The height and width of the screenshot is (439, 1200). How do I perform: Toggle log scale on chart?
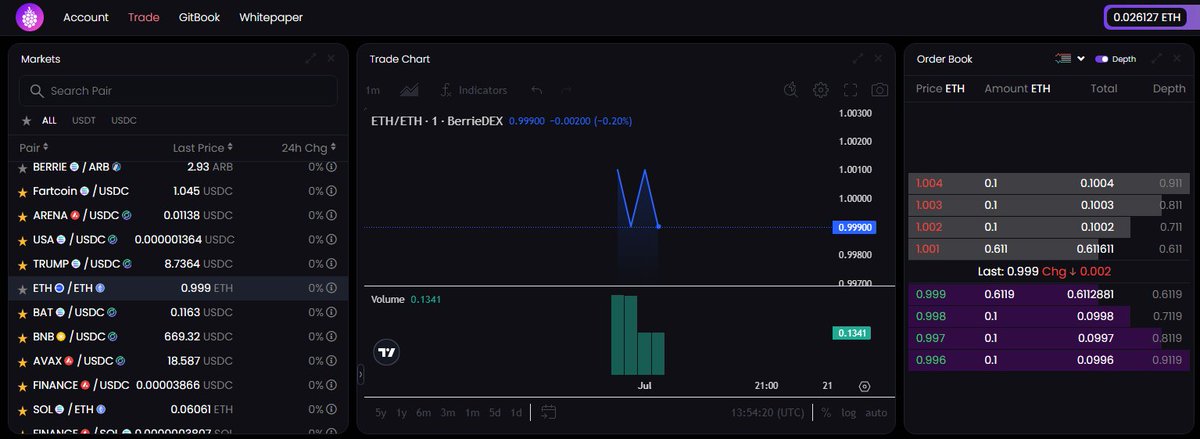click(849, 412)
